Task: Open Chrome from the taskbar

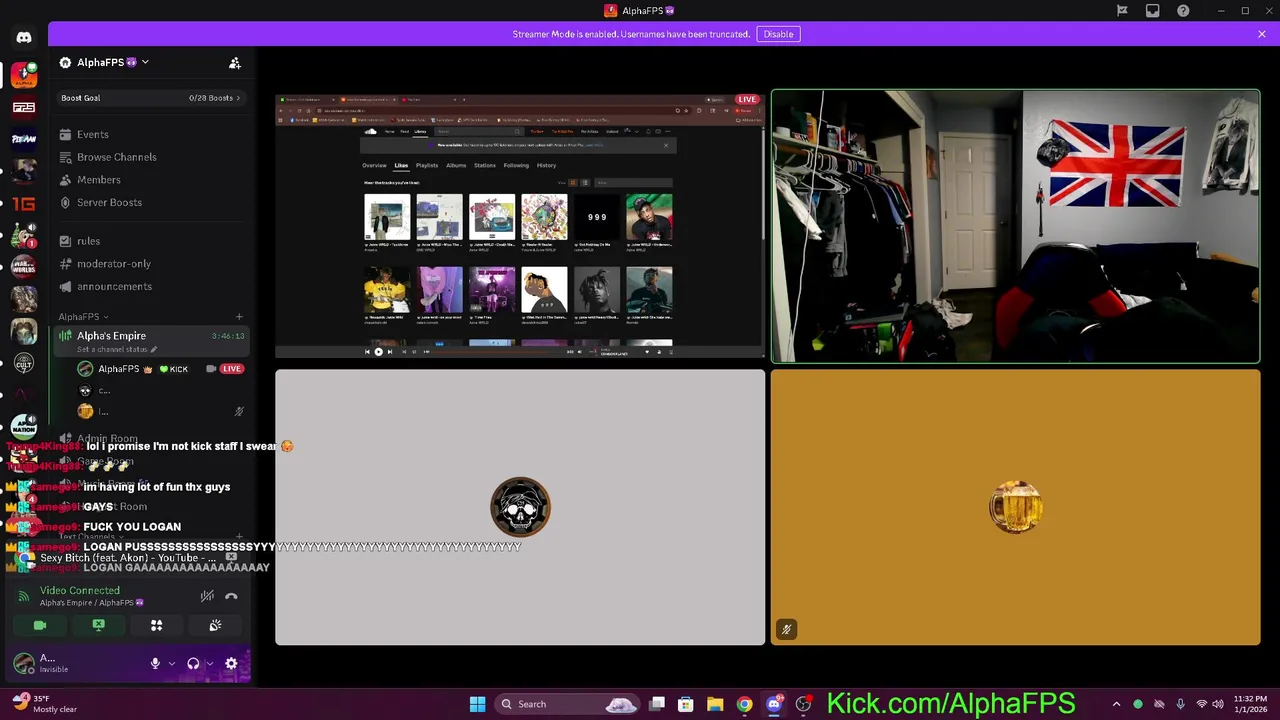Action: click(744, 704)
